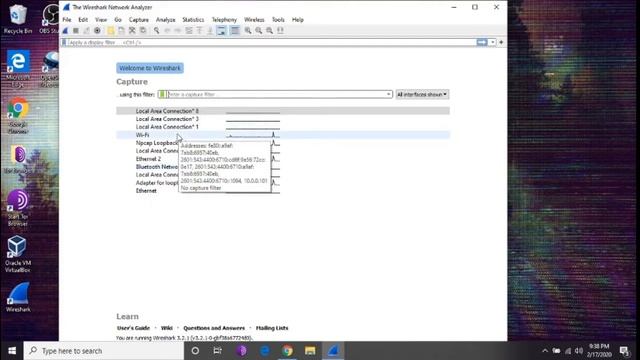The width and height of the screenshot is (640, 360).
Task: Jump to last packet icon
Action: point(210,31)
